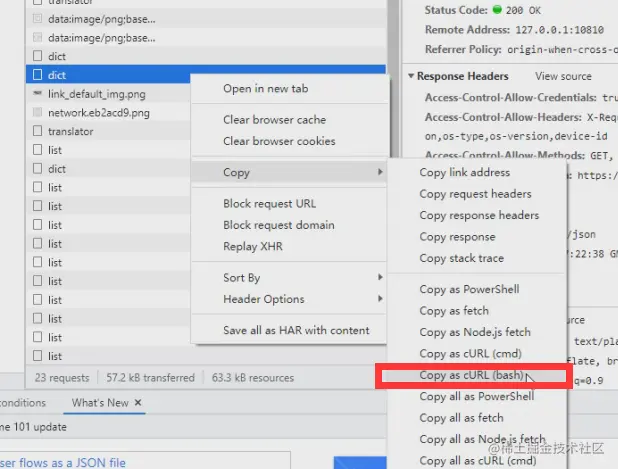This screenshot has height=469, width=618.
Task: Click the network.eb2acd9.png file icon
Action: point(37,112)
